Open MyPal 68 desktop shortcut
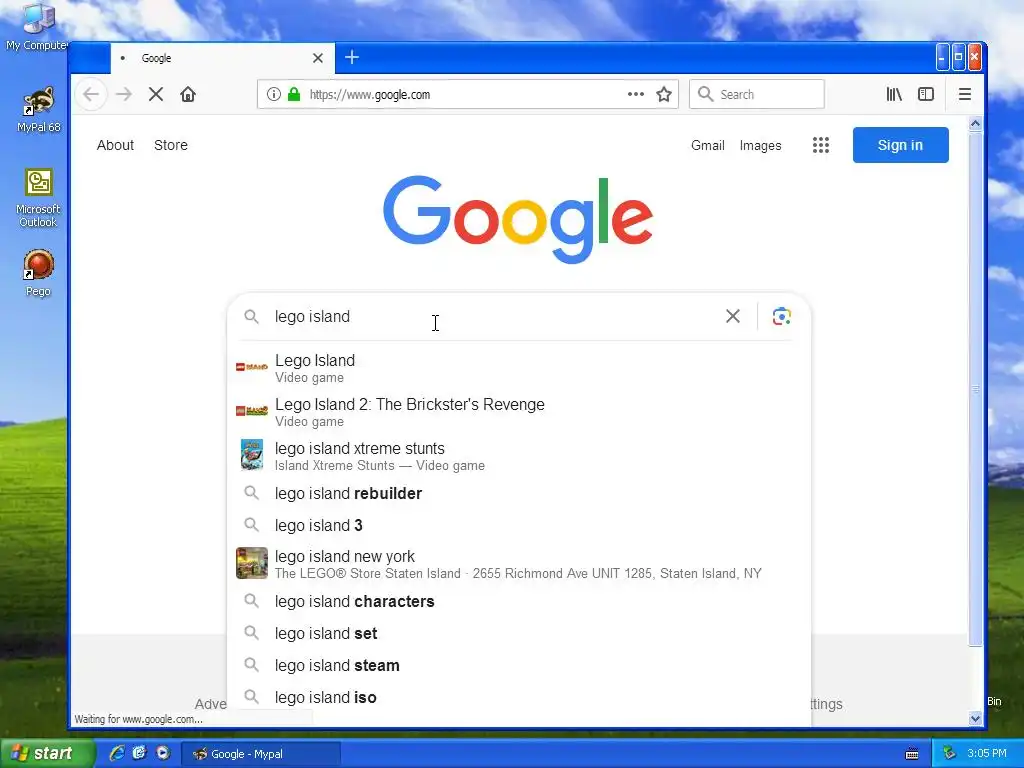This screenshot has height=768, width=1024. pos(39,110)
